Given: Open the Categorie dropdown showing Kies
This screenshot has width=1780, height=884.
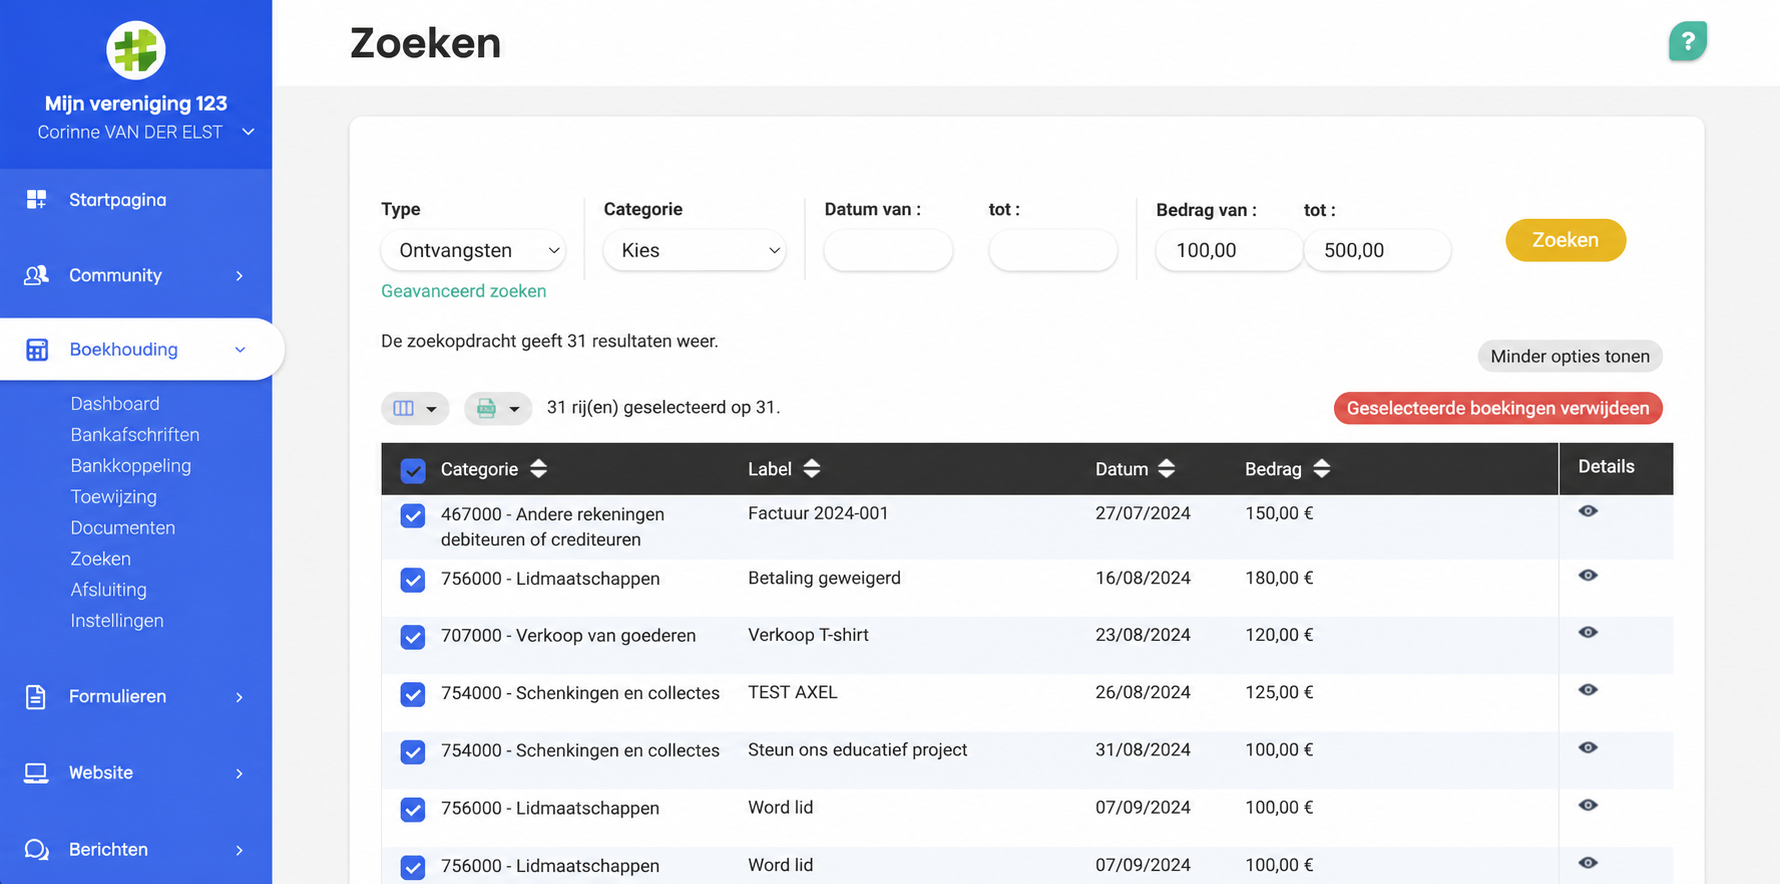Looking at the screenshot, I should point(695,250).
